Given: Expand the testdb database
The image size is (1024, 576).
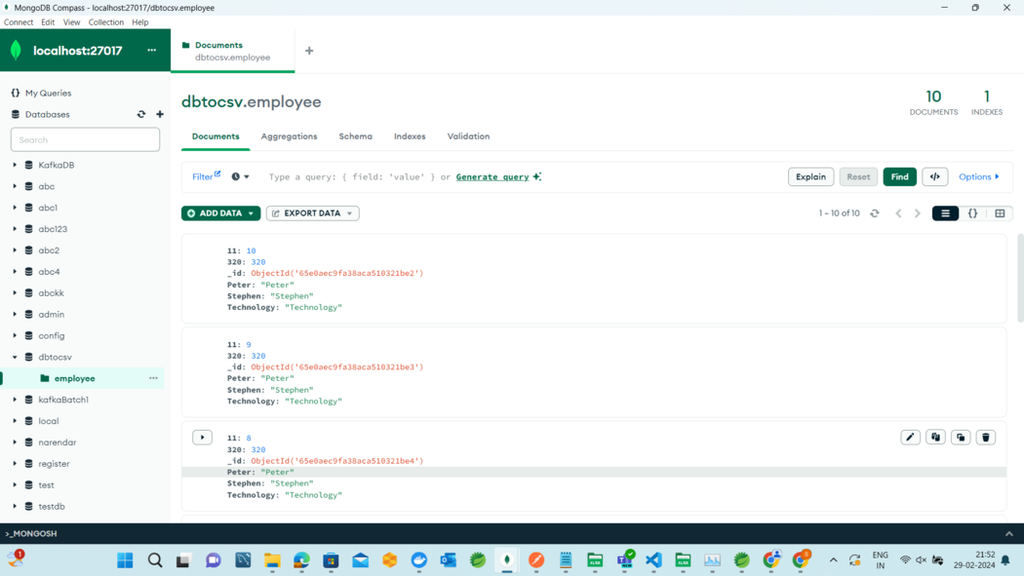Looking at the screenshot, I should [x=14, y=507].
